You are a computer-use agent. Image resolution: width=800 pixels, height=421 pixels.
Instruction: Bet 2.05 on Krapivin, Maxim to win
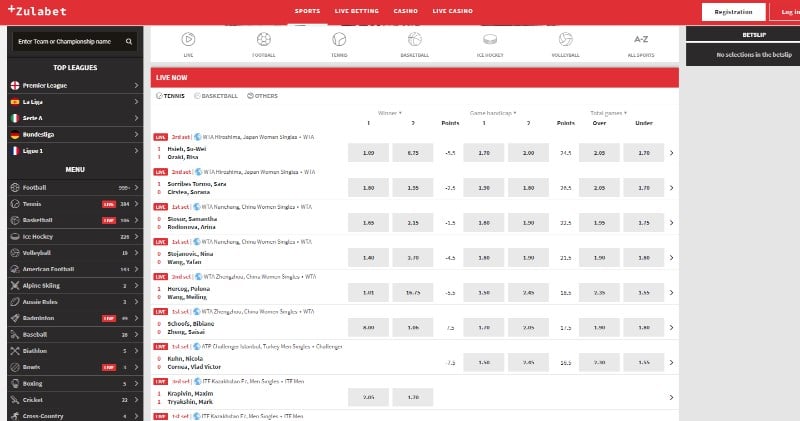click(x=368, y=397)
